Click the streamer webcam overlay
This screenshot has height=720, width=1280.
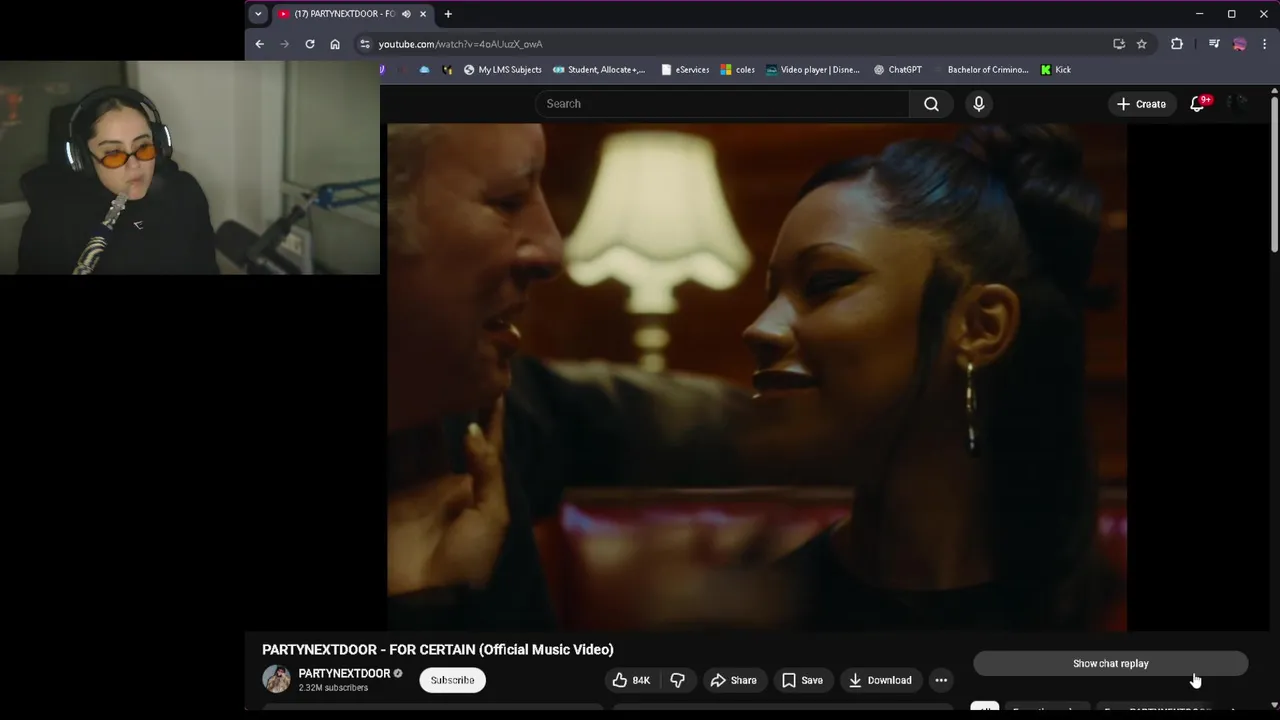click(190, 168)
